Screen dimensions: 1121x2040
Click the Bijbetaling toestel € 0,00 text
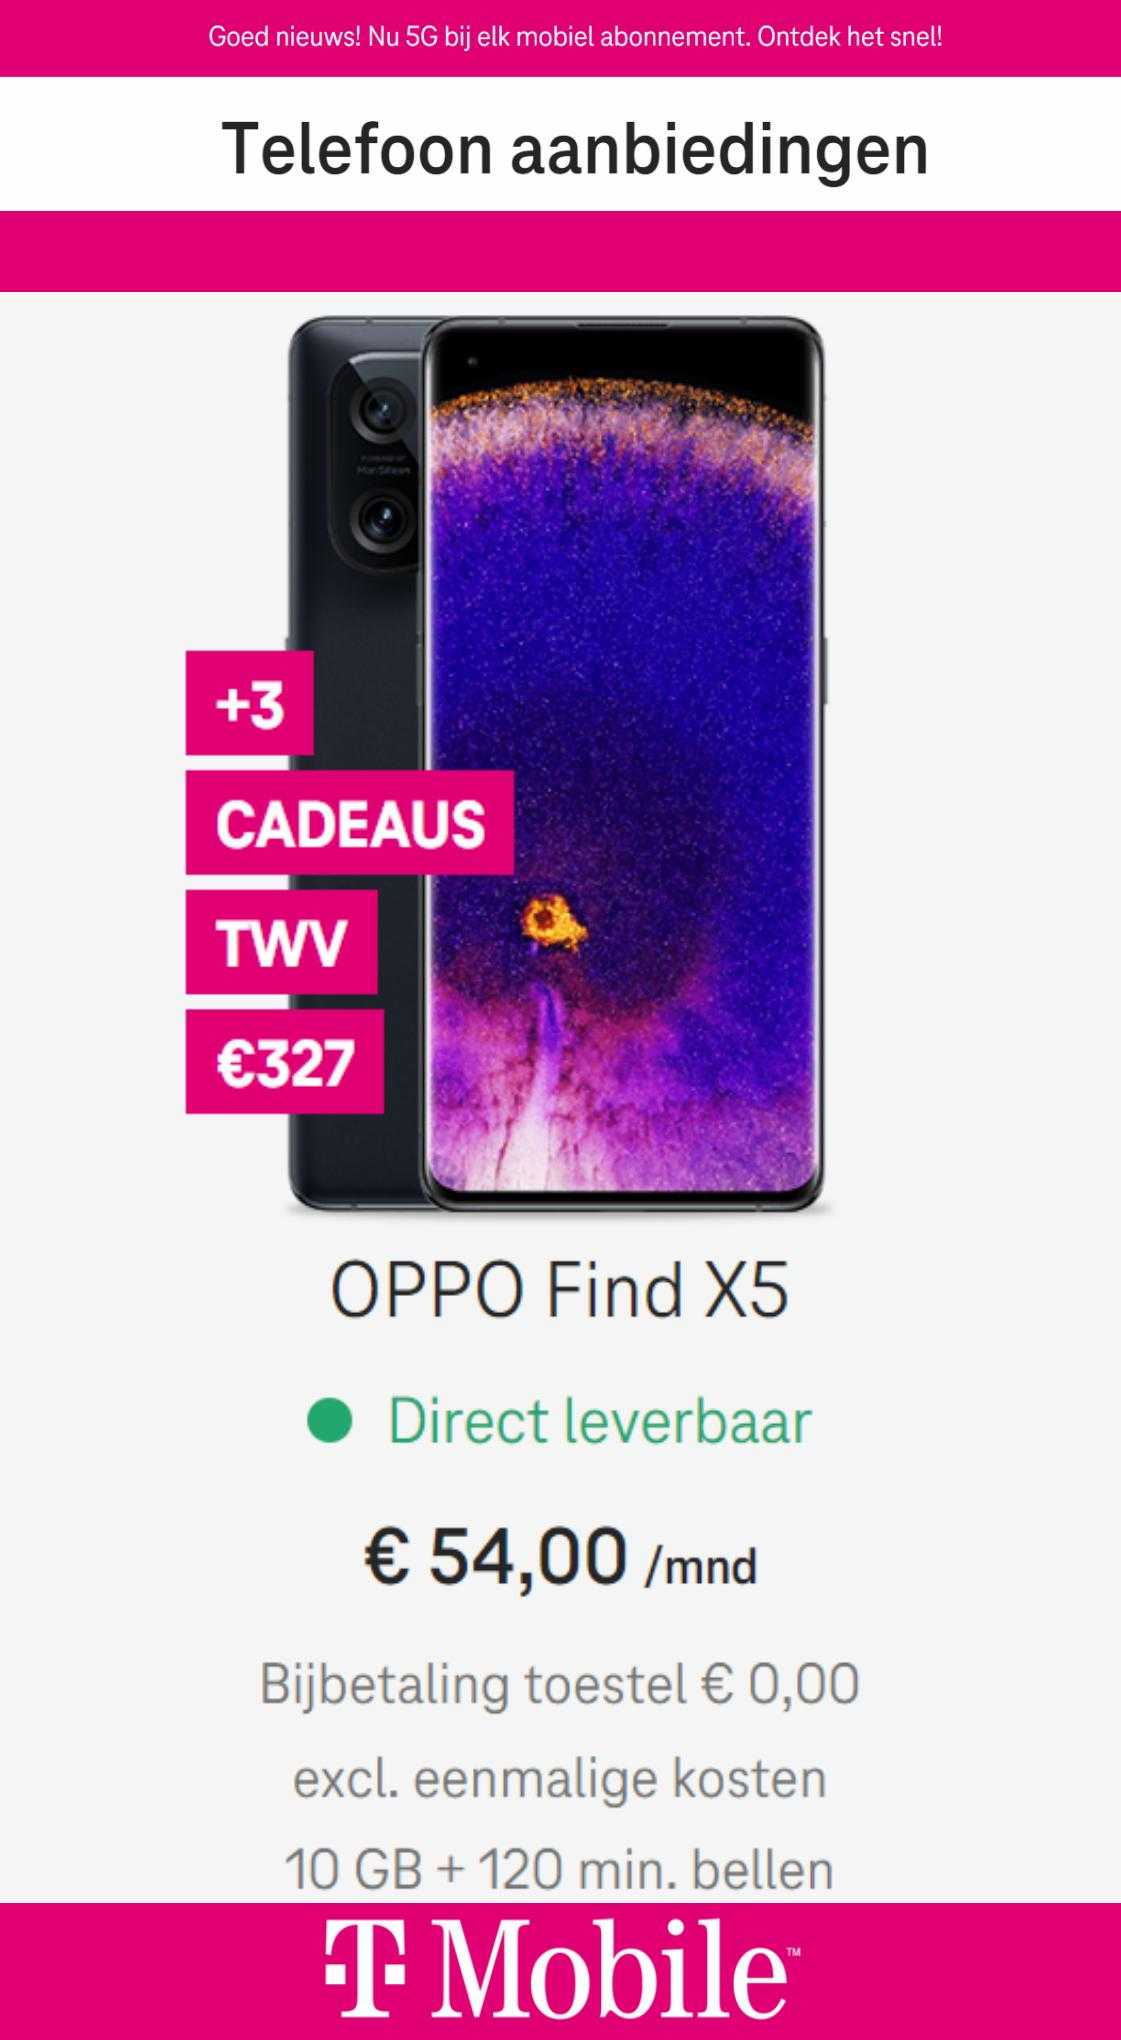[x=560, y=1683]
